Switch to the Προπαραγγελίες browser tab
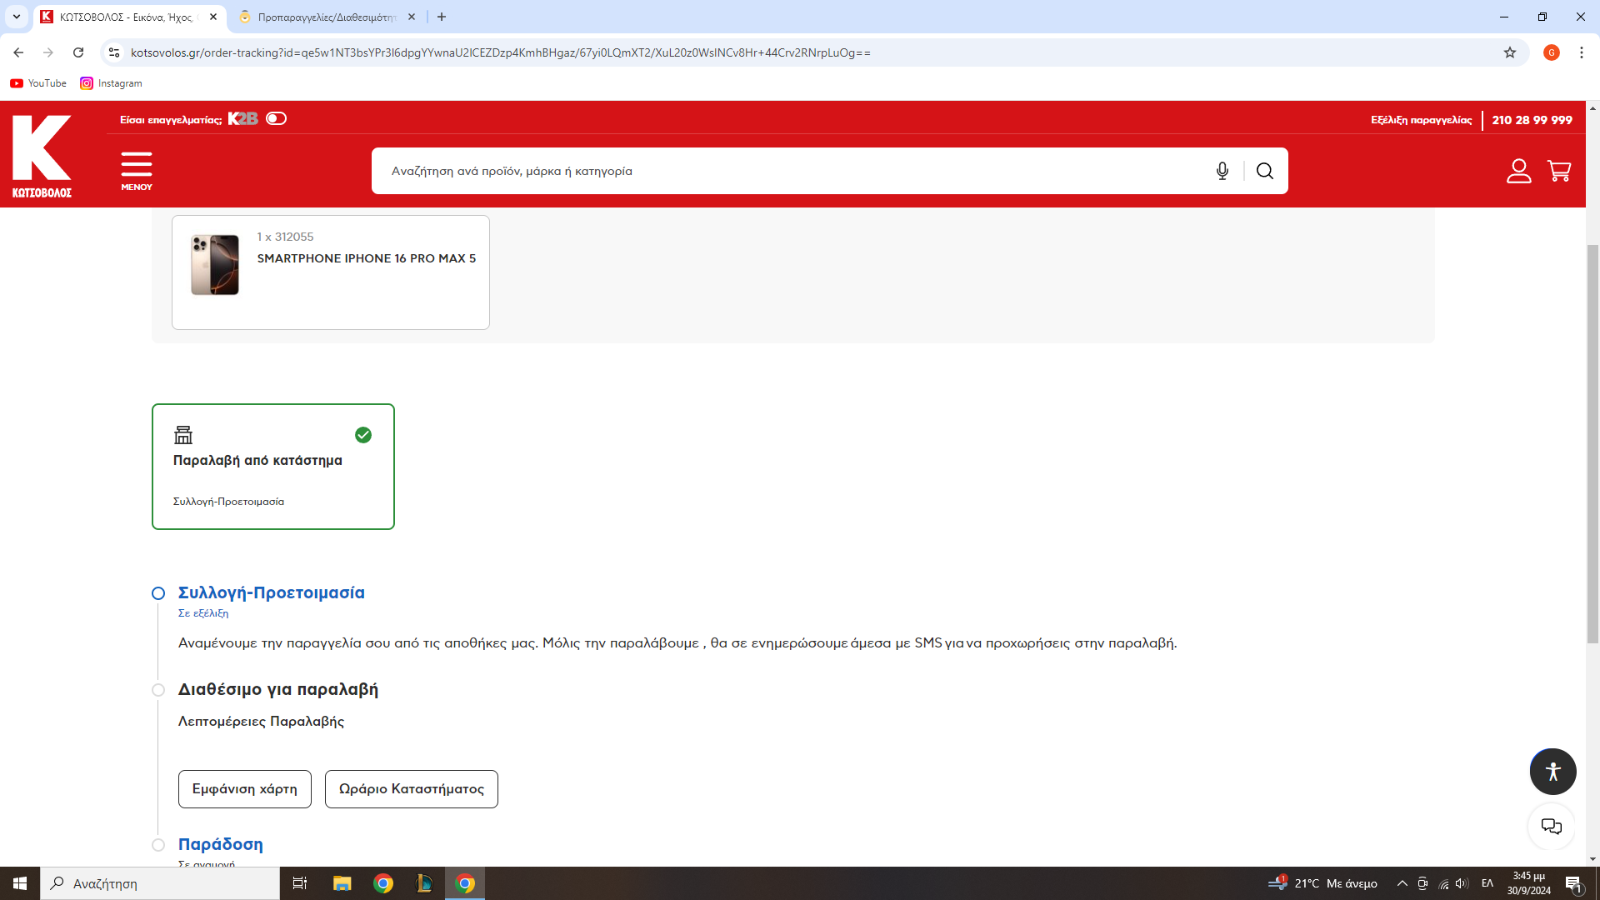Image resolution: width=1600 pixels, height=900 pixels. [x=326, y=17]
